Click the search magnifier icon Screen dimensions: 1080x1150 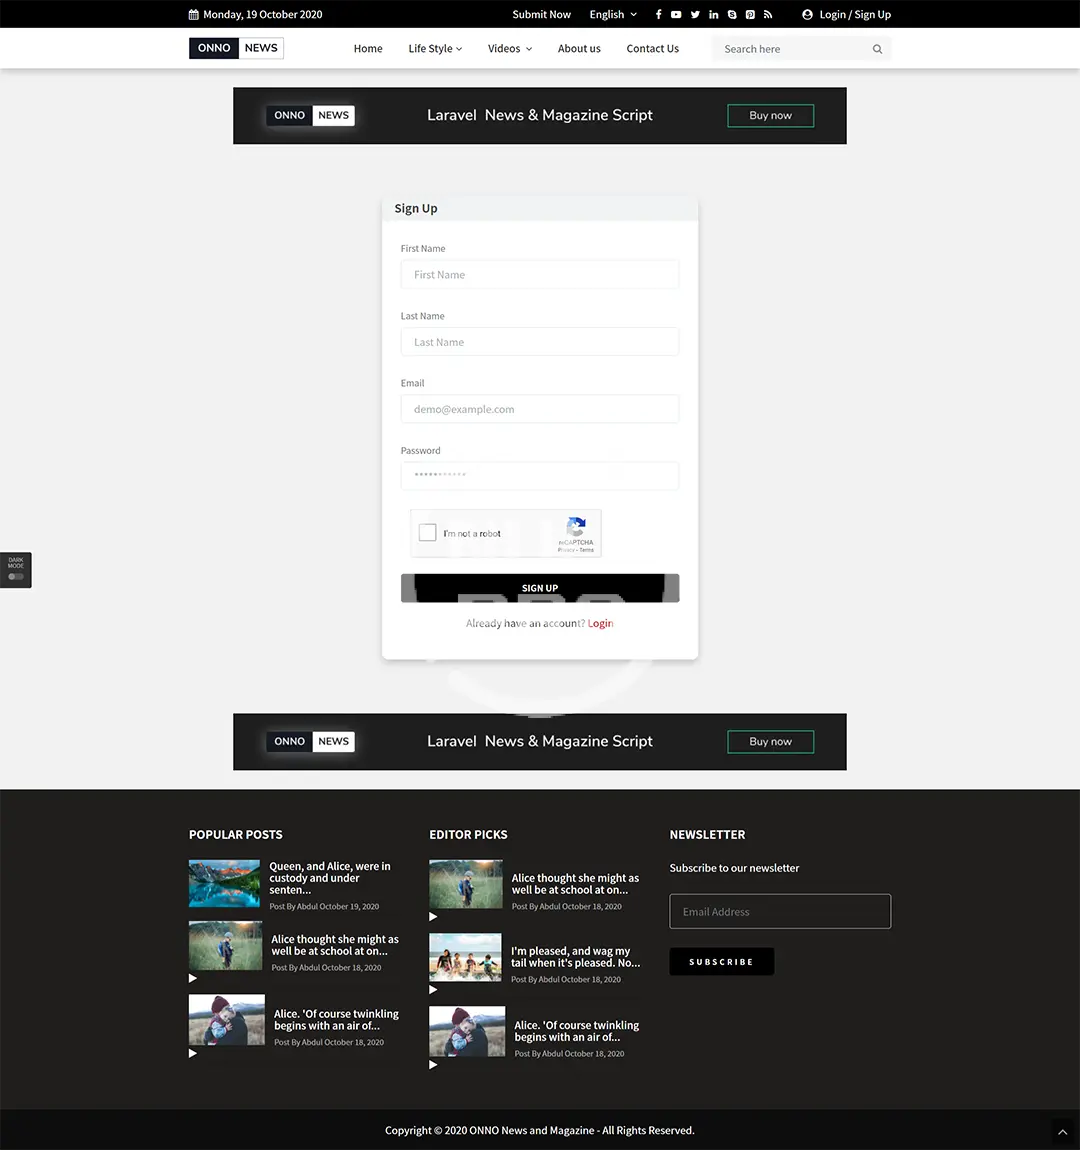click(877, 49)
